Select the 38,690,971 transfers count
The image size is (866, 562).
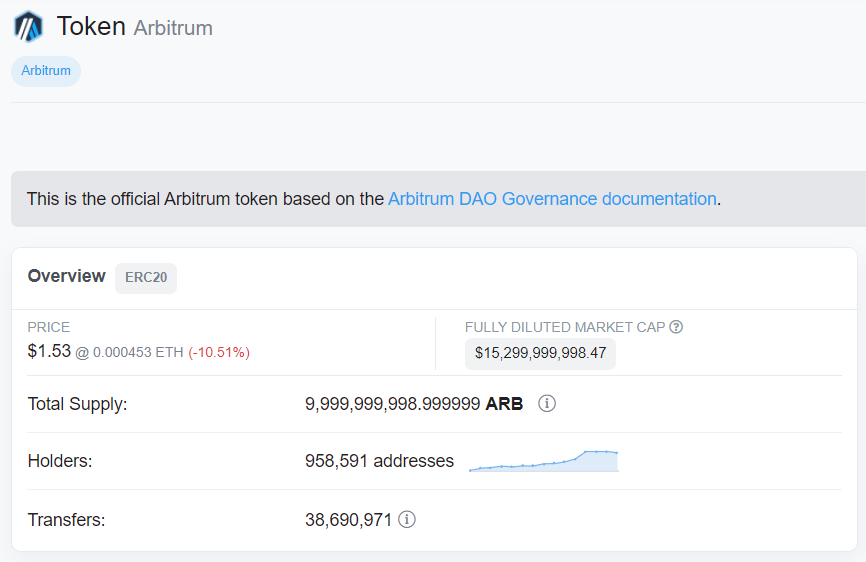[x=348, y=520]
